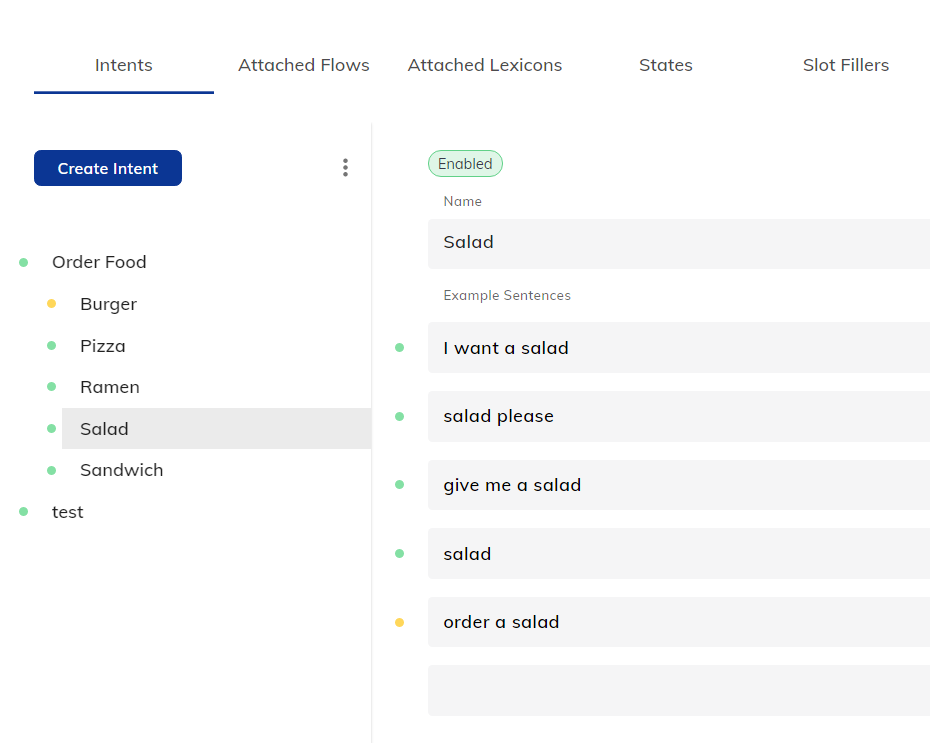930x743 pixels.
Task: Select the Ramen intent
Action: [x=110, y=387]
